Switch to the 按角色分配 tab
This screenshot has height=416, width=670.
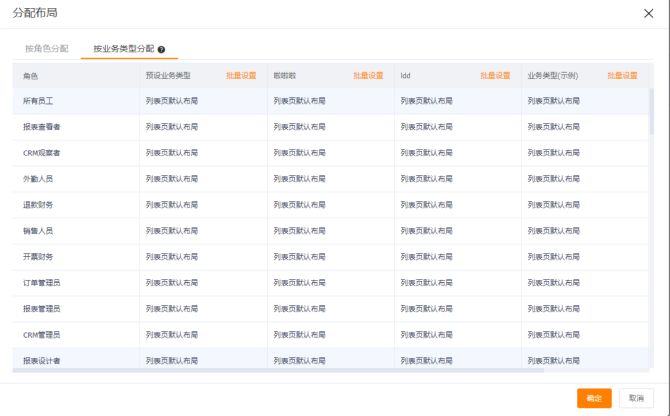click(46, 48)
